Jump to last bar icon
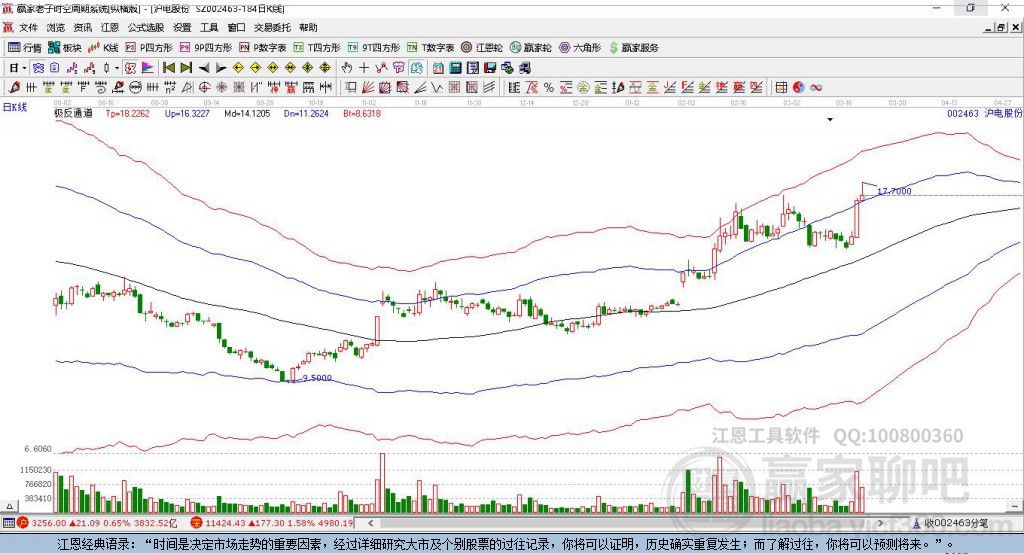 point(186,68)
